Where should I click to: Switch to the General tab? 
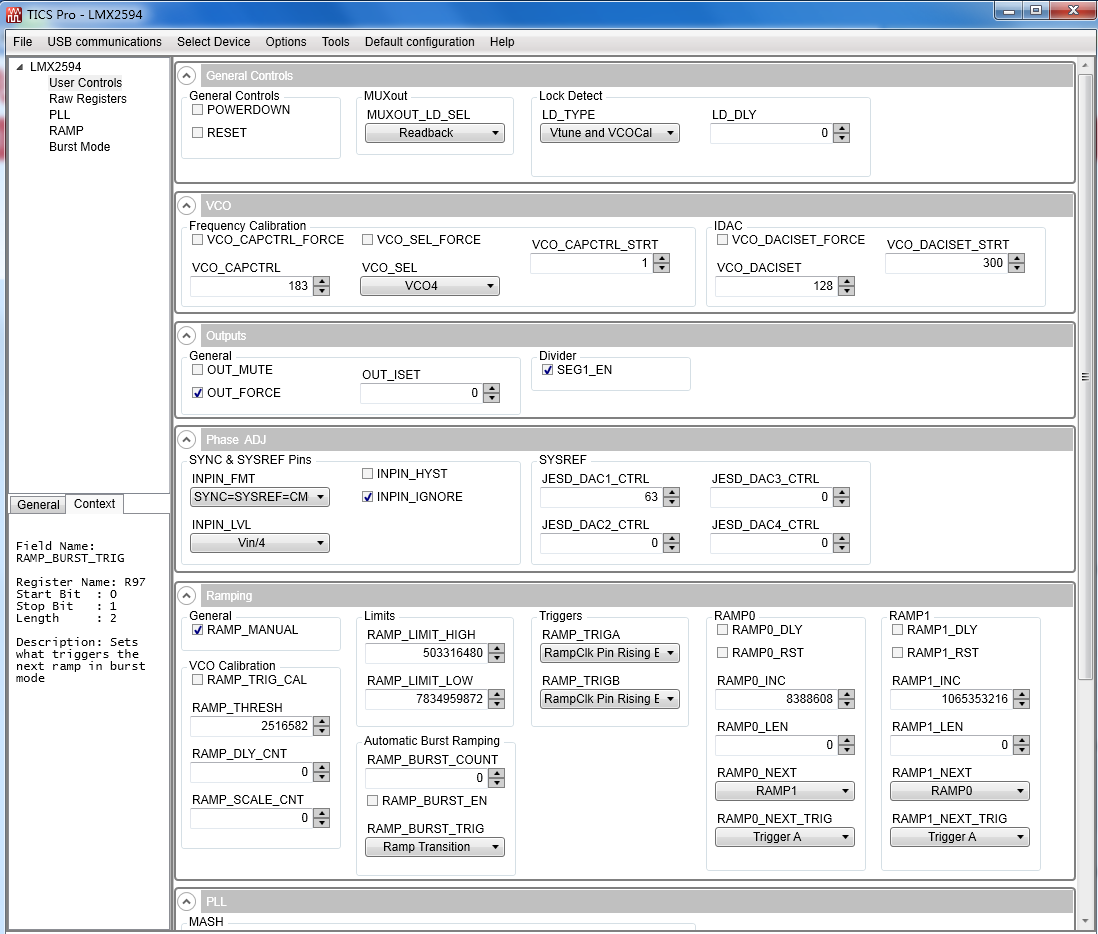pos(38,505)
